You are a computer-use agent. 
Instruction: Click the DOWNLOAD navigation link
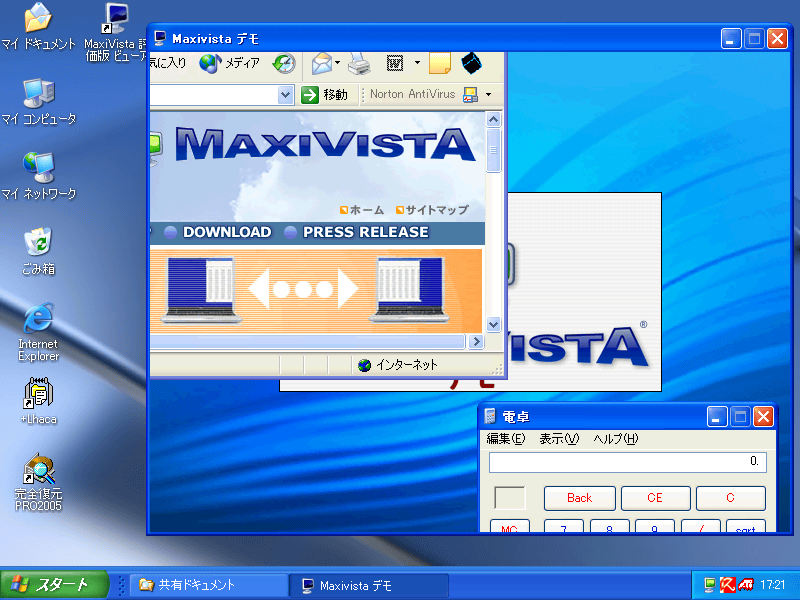click(x=227, y=232)
